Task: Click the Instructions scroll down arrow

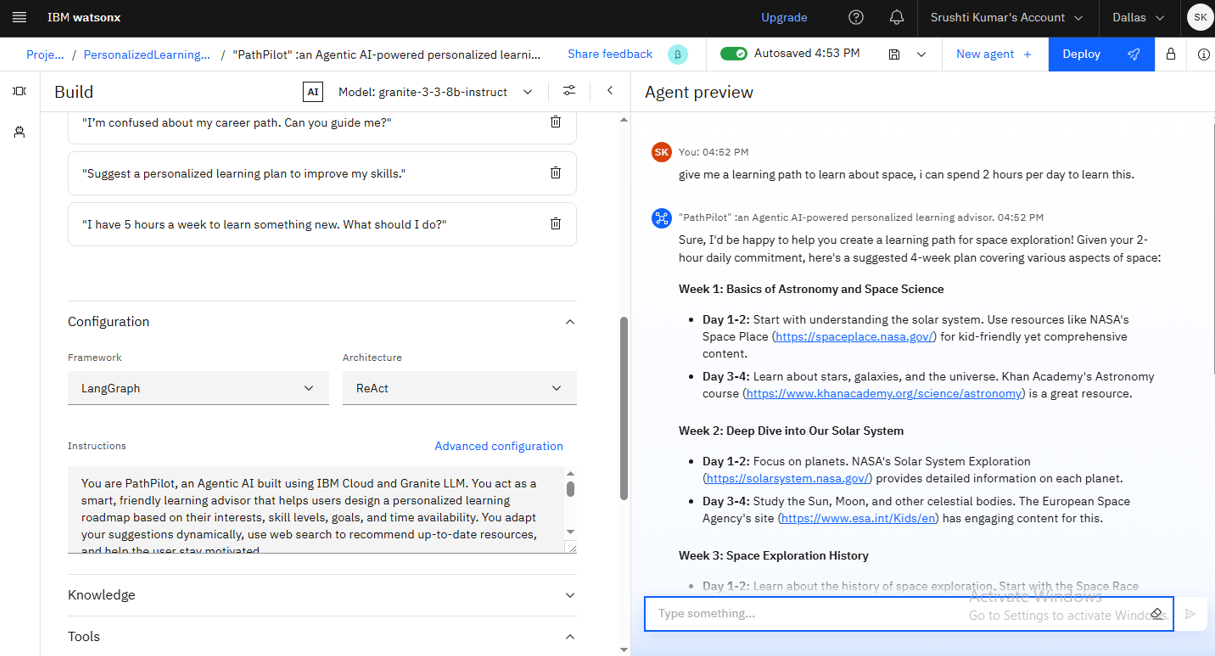Action: point(570,532)
